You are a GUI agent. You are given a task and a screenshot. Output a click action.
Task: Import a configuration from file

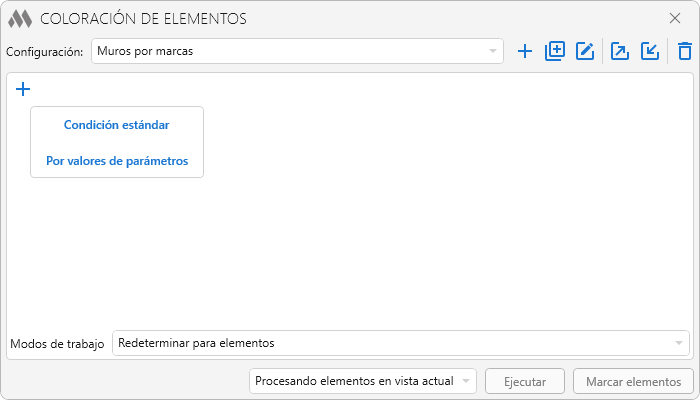coord(650,51)
